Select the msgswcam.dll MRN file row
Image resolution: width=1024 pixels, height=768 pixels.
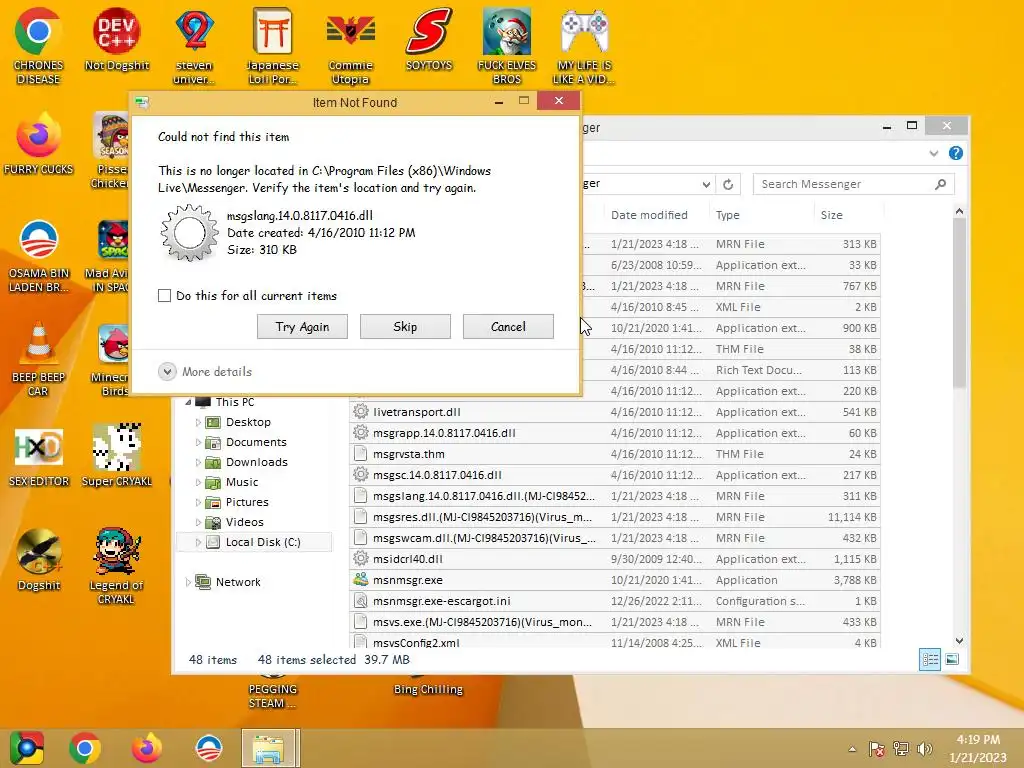(x=615, y=538)
